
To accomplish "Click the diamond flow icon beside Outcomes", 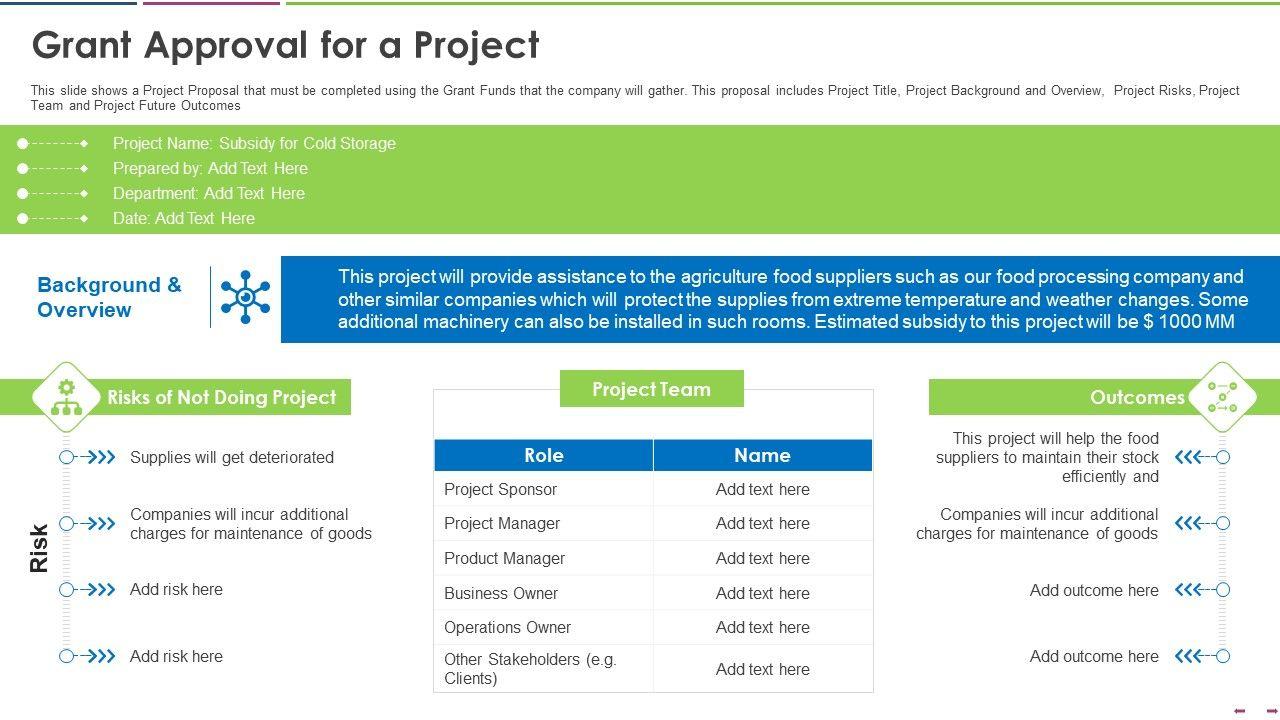I will point(1222,397).
